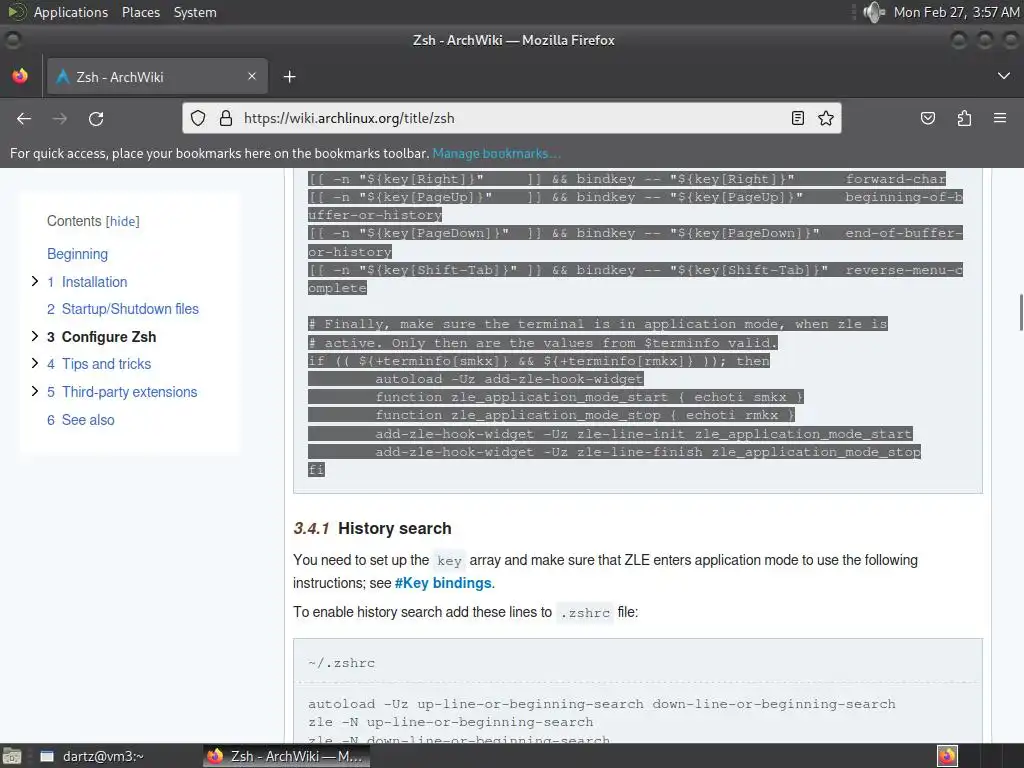This screenshot has height=768, width=1024.
Task: Click the forward navigation arrow
Action: tap(60, 118)
